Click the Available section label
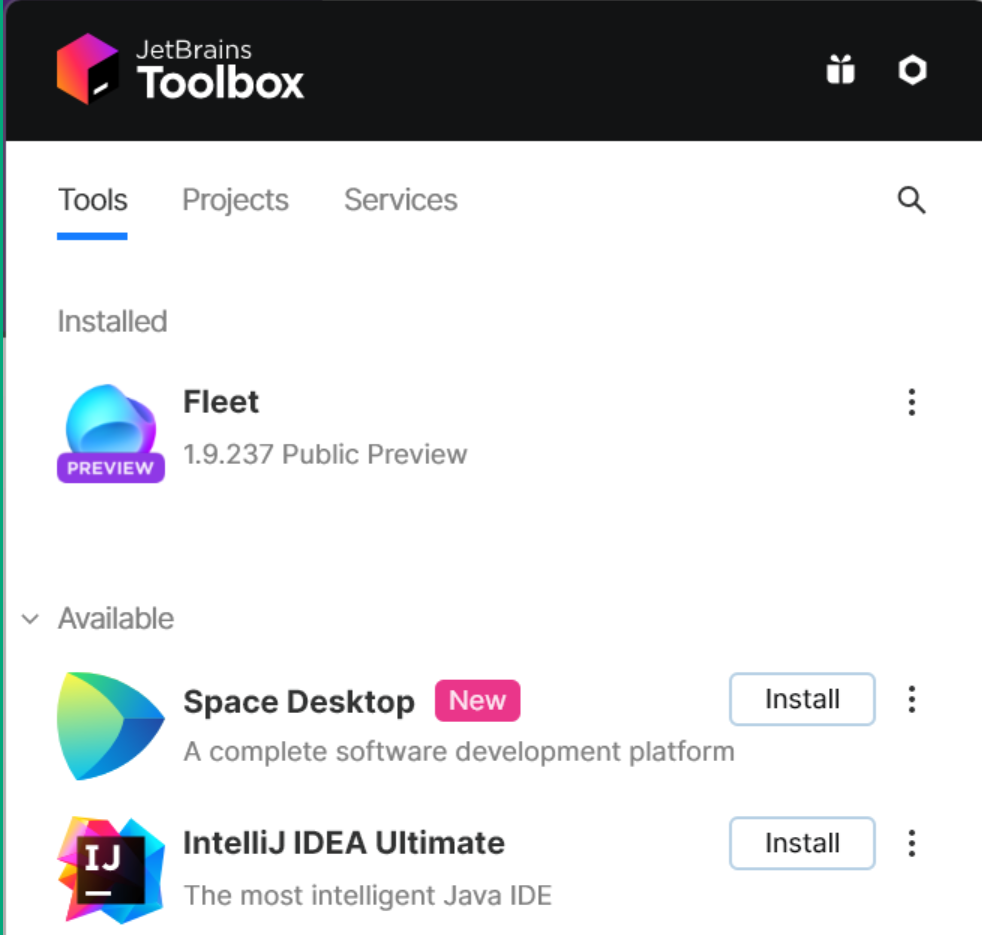This screenshot has height=935, width=982. coord(116,619)
